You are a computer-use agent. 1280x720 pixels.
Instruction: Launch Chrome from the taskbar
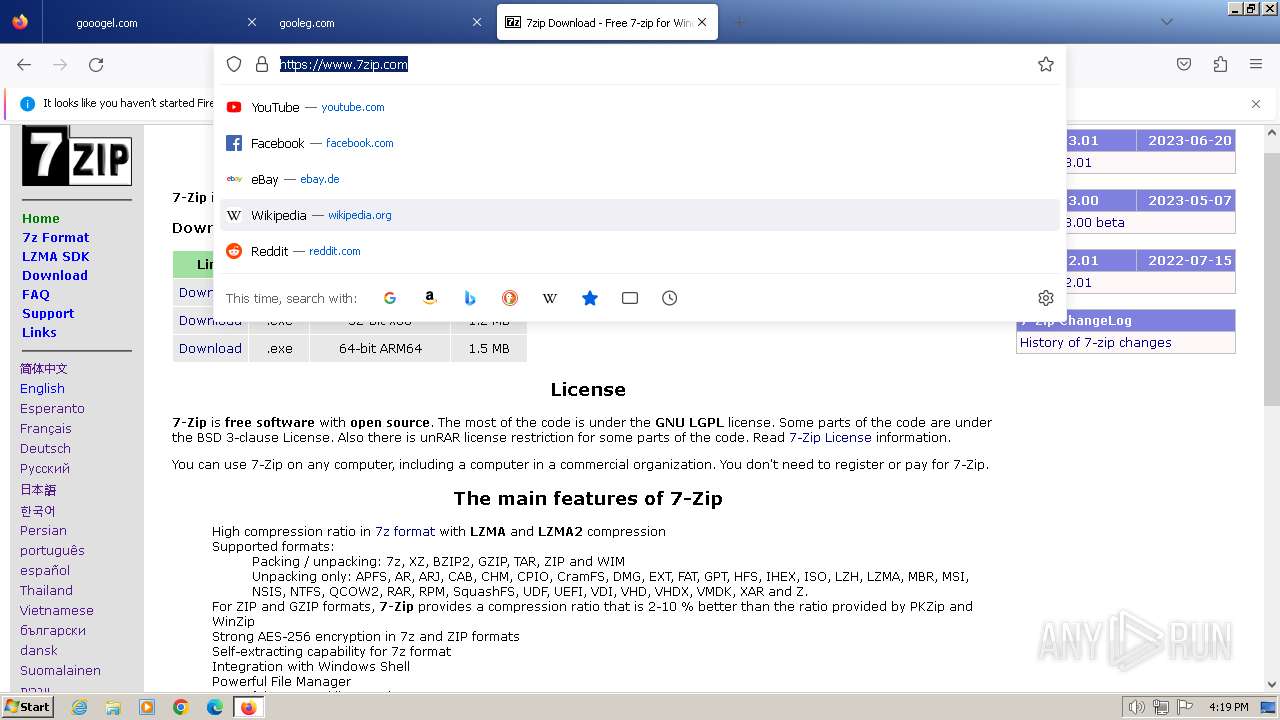point(181,707)
